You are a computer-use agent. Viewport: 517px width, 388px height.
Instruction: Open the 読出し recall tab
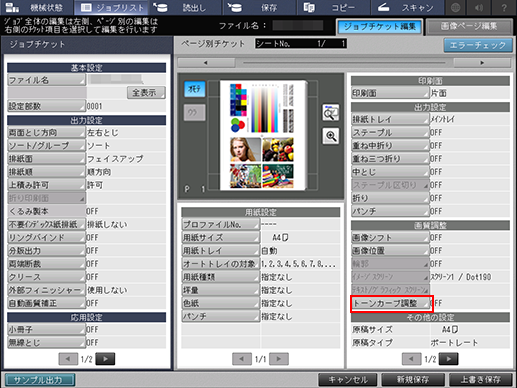(x=185, y=7)
